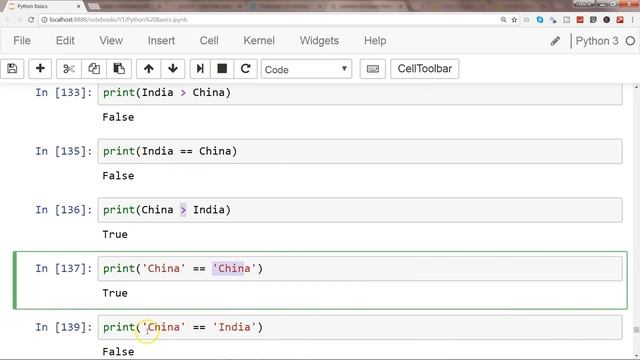This screenshot has height=360, width=640.
Task: Click the notebook vertical scrollbar thumb
Action: click(x=636, y=330)
